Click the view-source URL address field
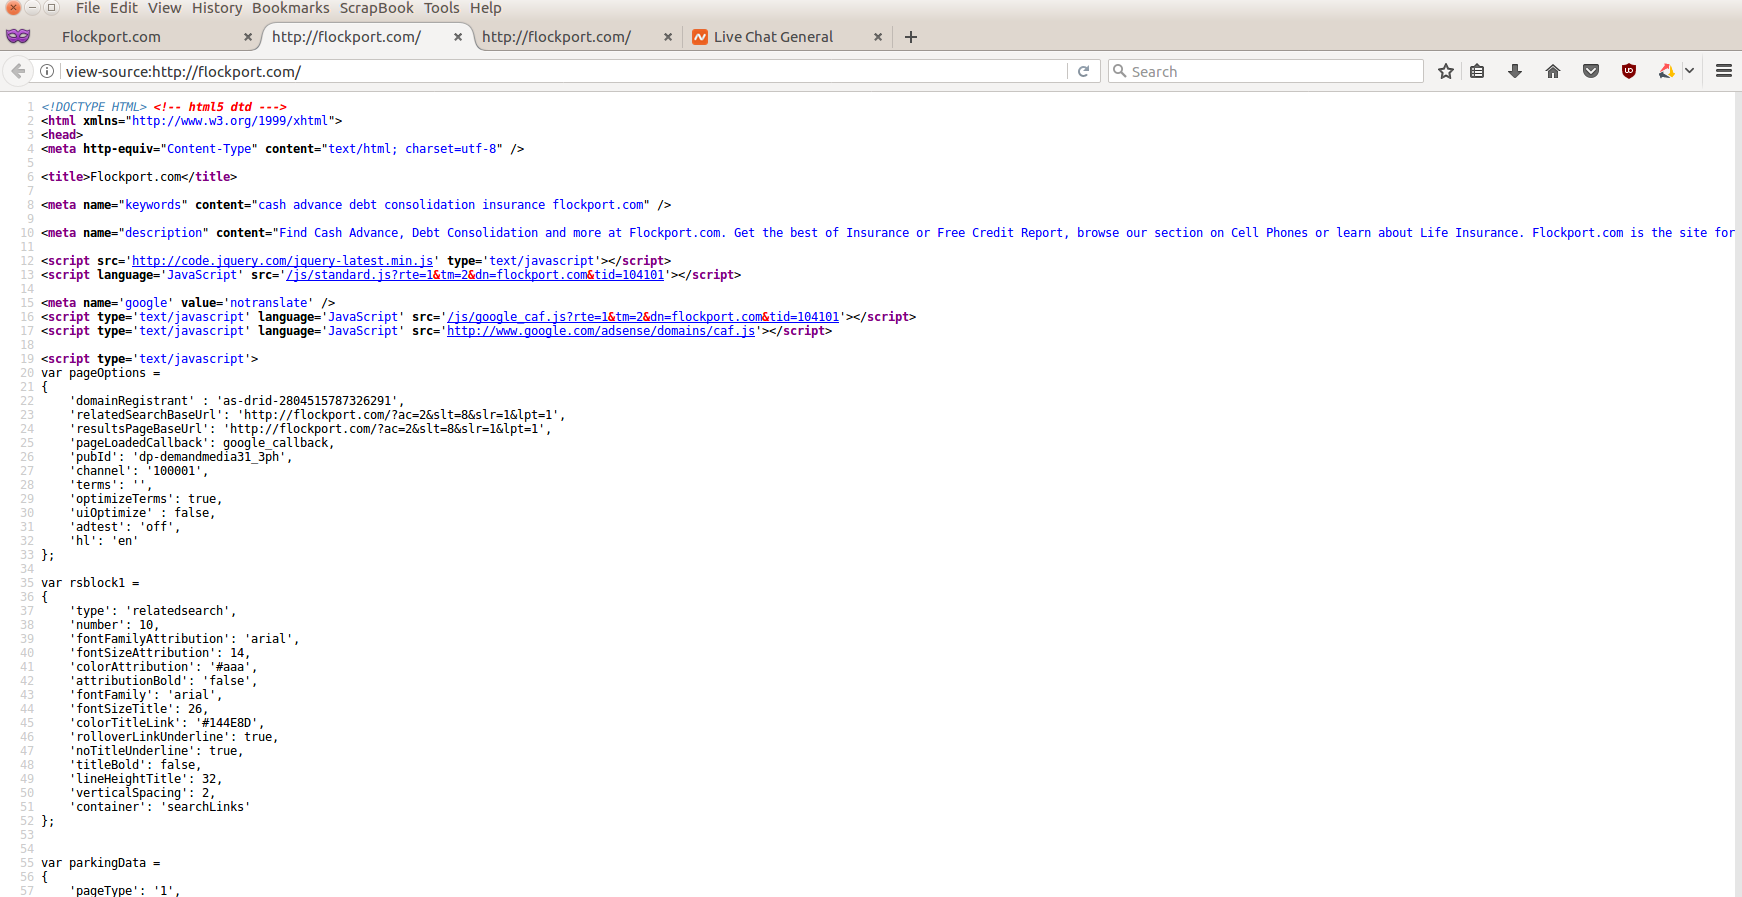1742x897 pixels. click(563, 71)
